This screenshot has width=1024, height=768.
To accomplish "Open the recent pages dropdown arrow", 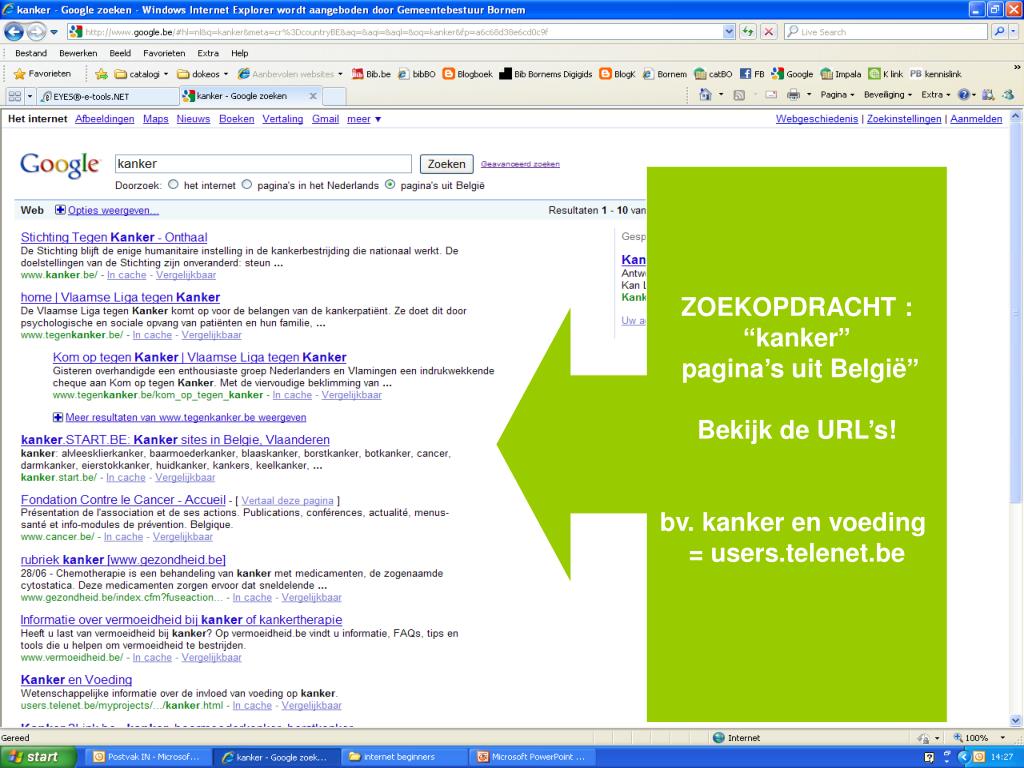I will [54, 31].
